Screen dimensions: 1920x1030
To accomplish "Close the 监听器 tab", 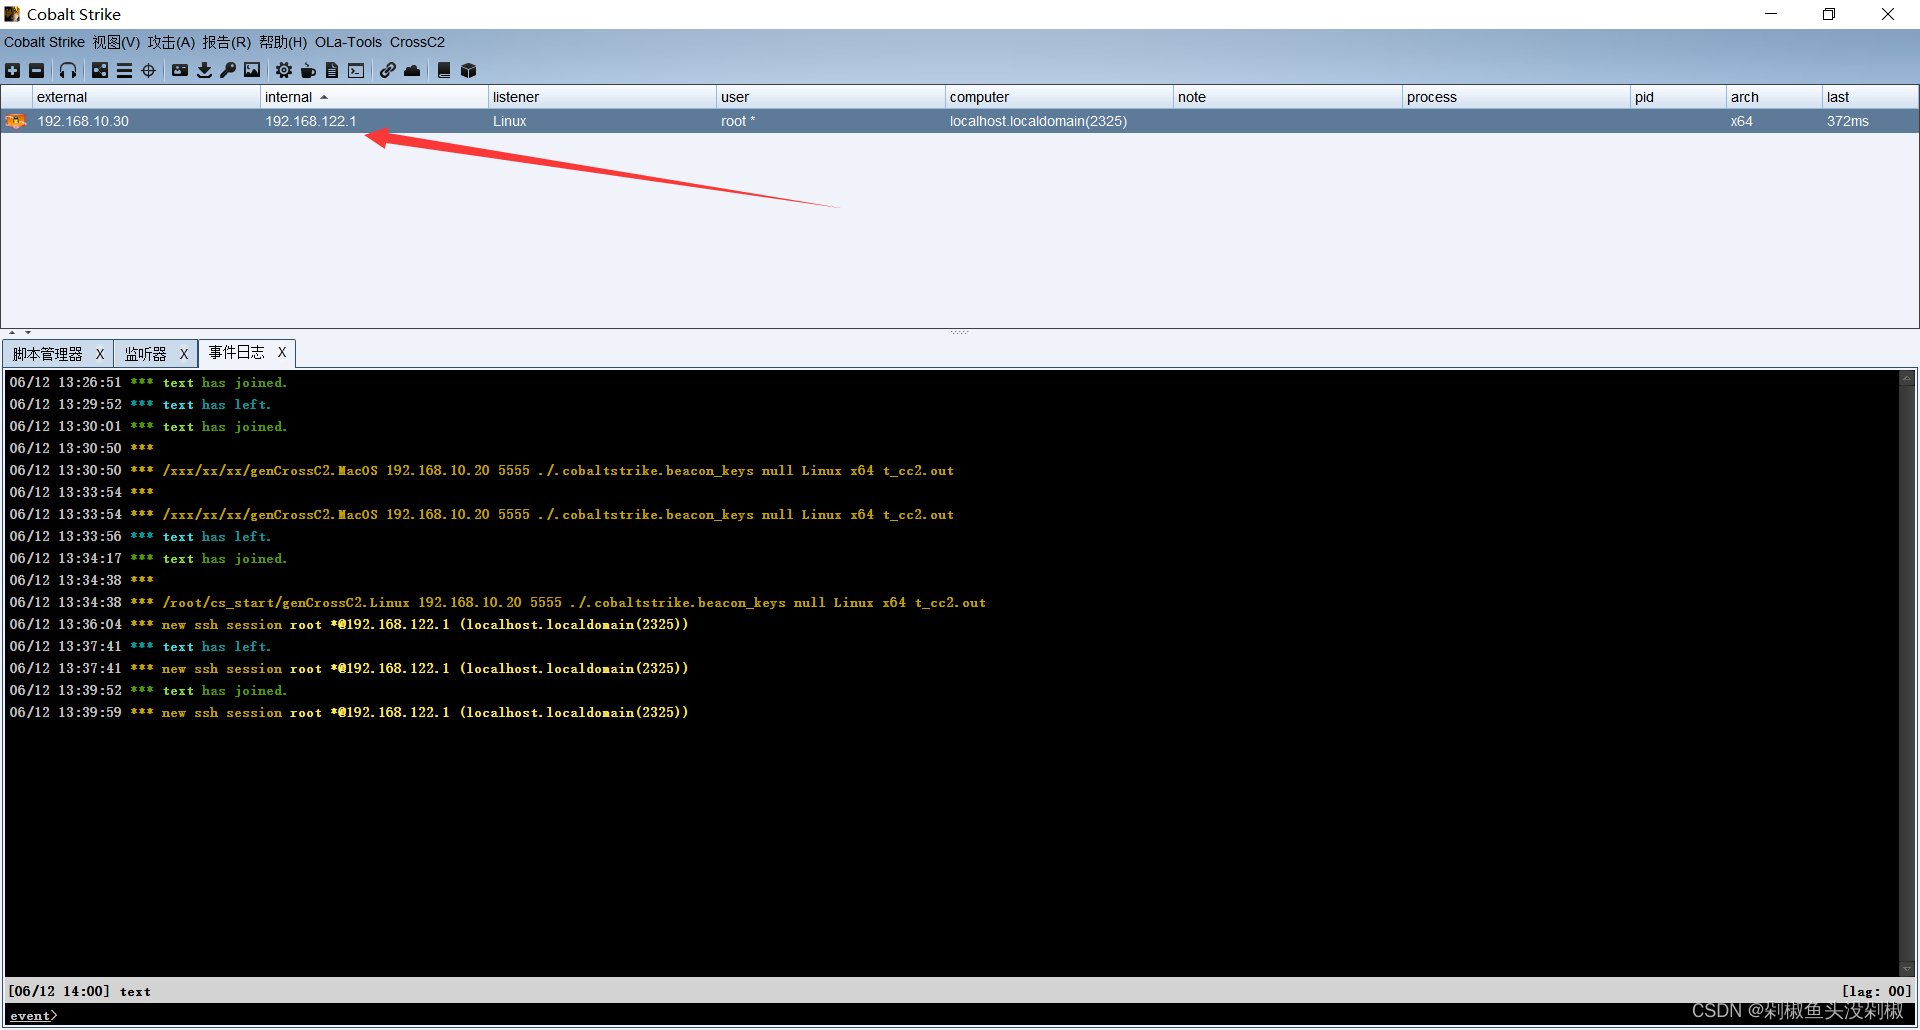I will 184,354.
